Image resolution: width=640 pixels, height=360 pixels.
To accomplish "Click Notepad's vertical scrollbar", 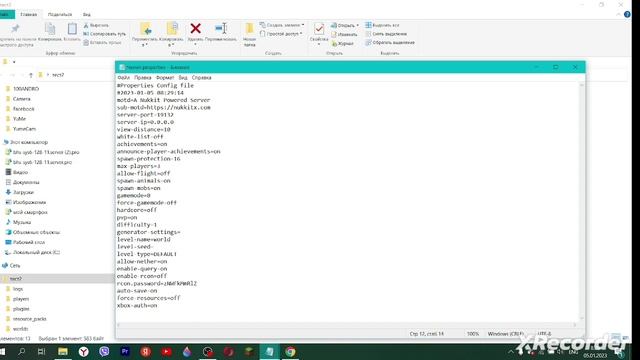I will pyautogui.click(x=582, y=202).
